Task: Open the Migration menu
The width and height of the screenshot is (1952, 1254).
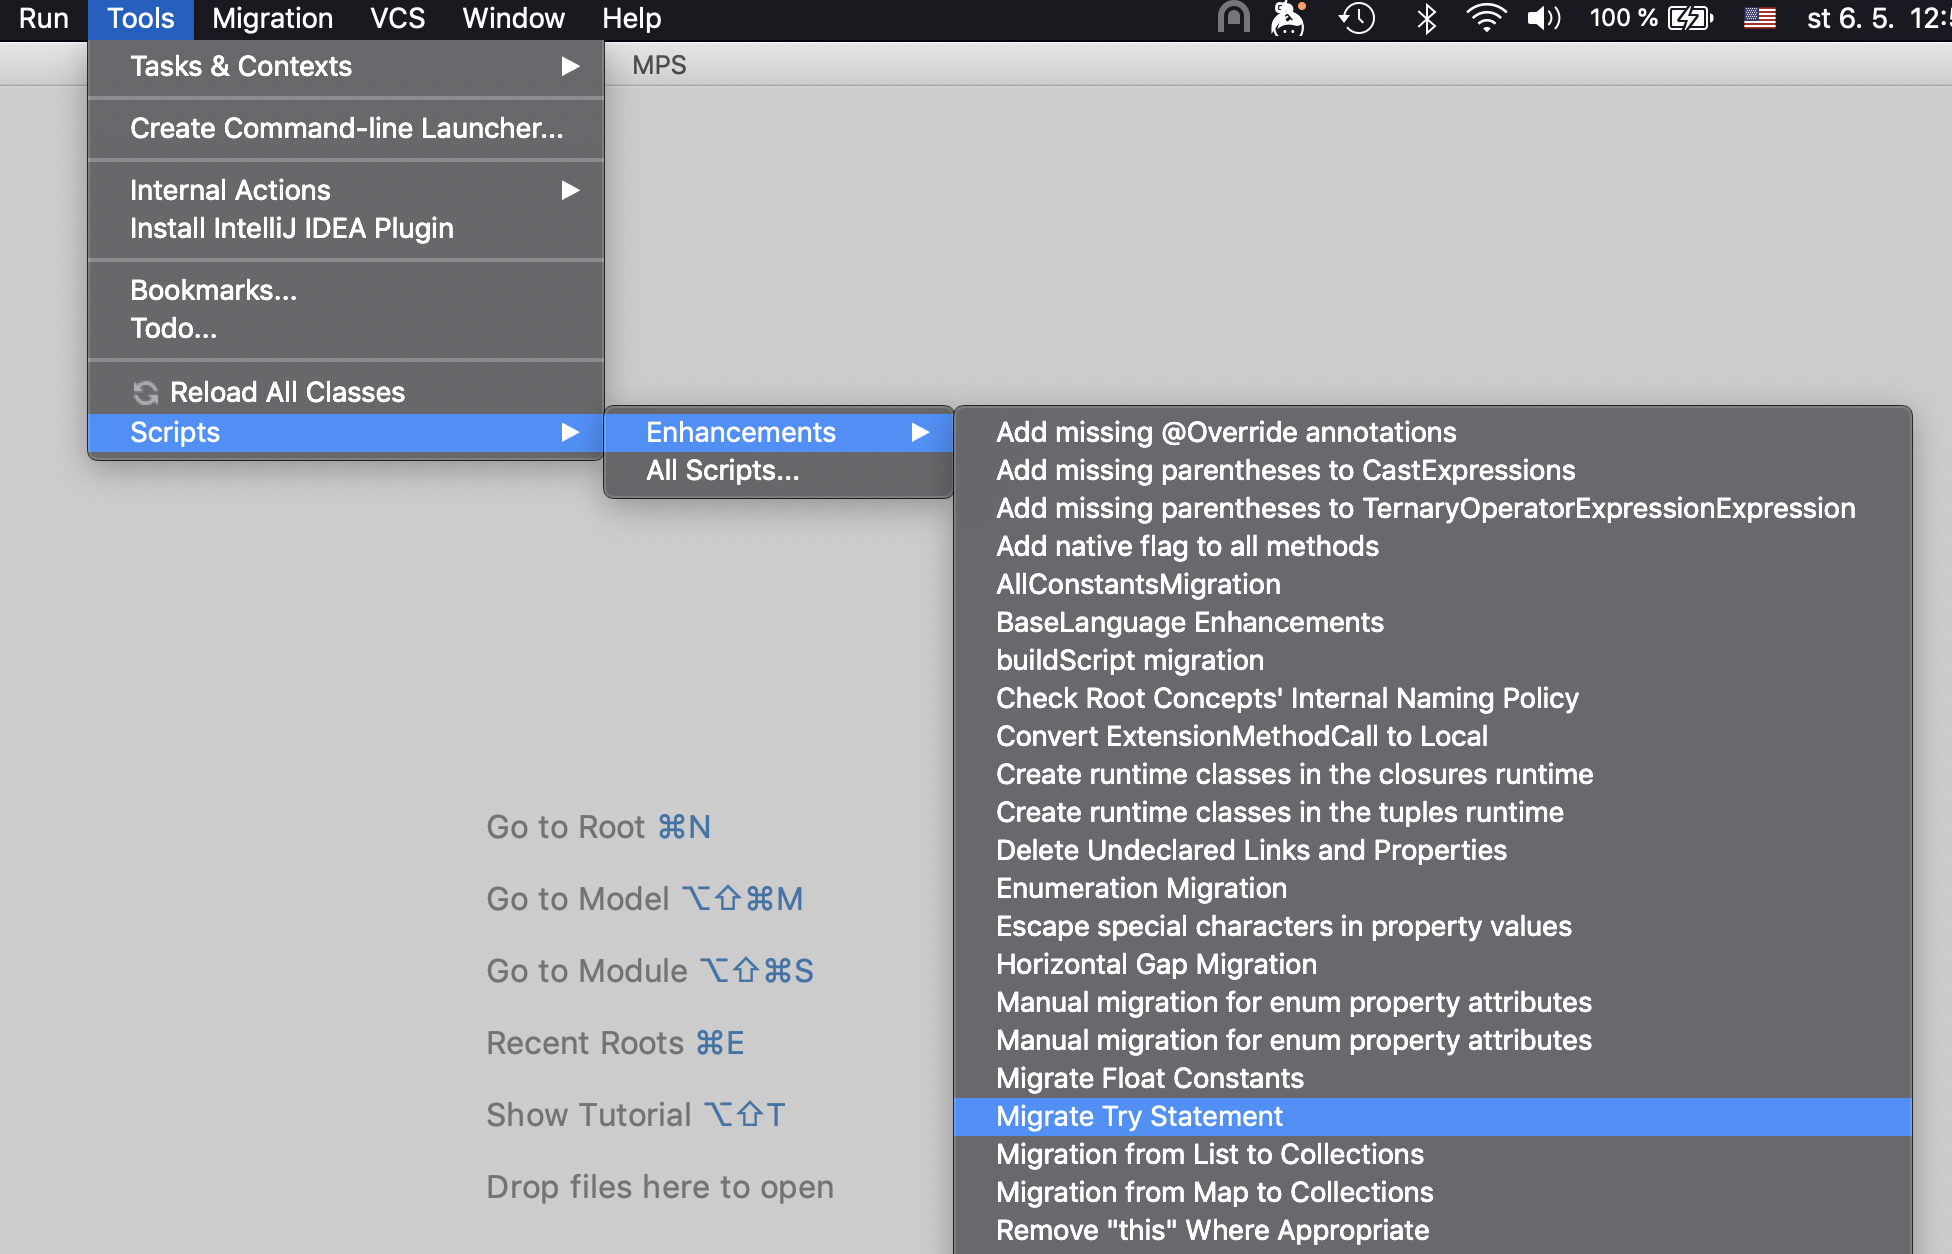Action: tap(272, 18)
